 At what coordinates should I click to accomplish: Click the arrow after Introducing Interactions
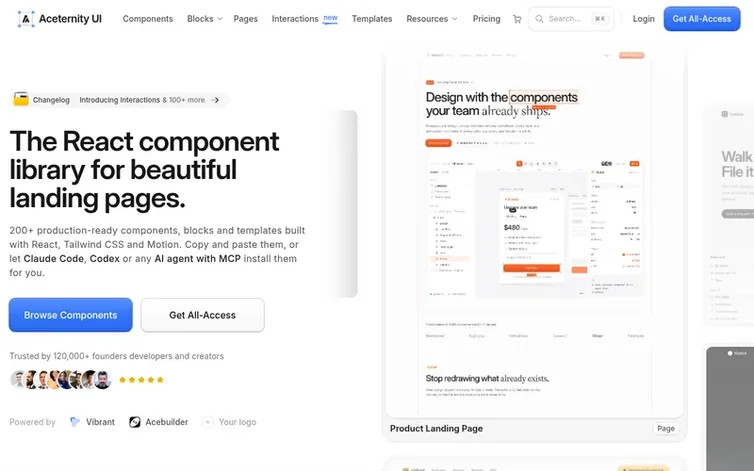(x=215, y=100)
